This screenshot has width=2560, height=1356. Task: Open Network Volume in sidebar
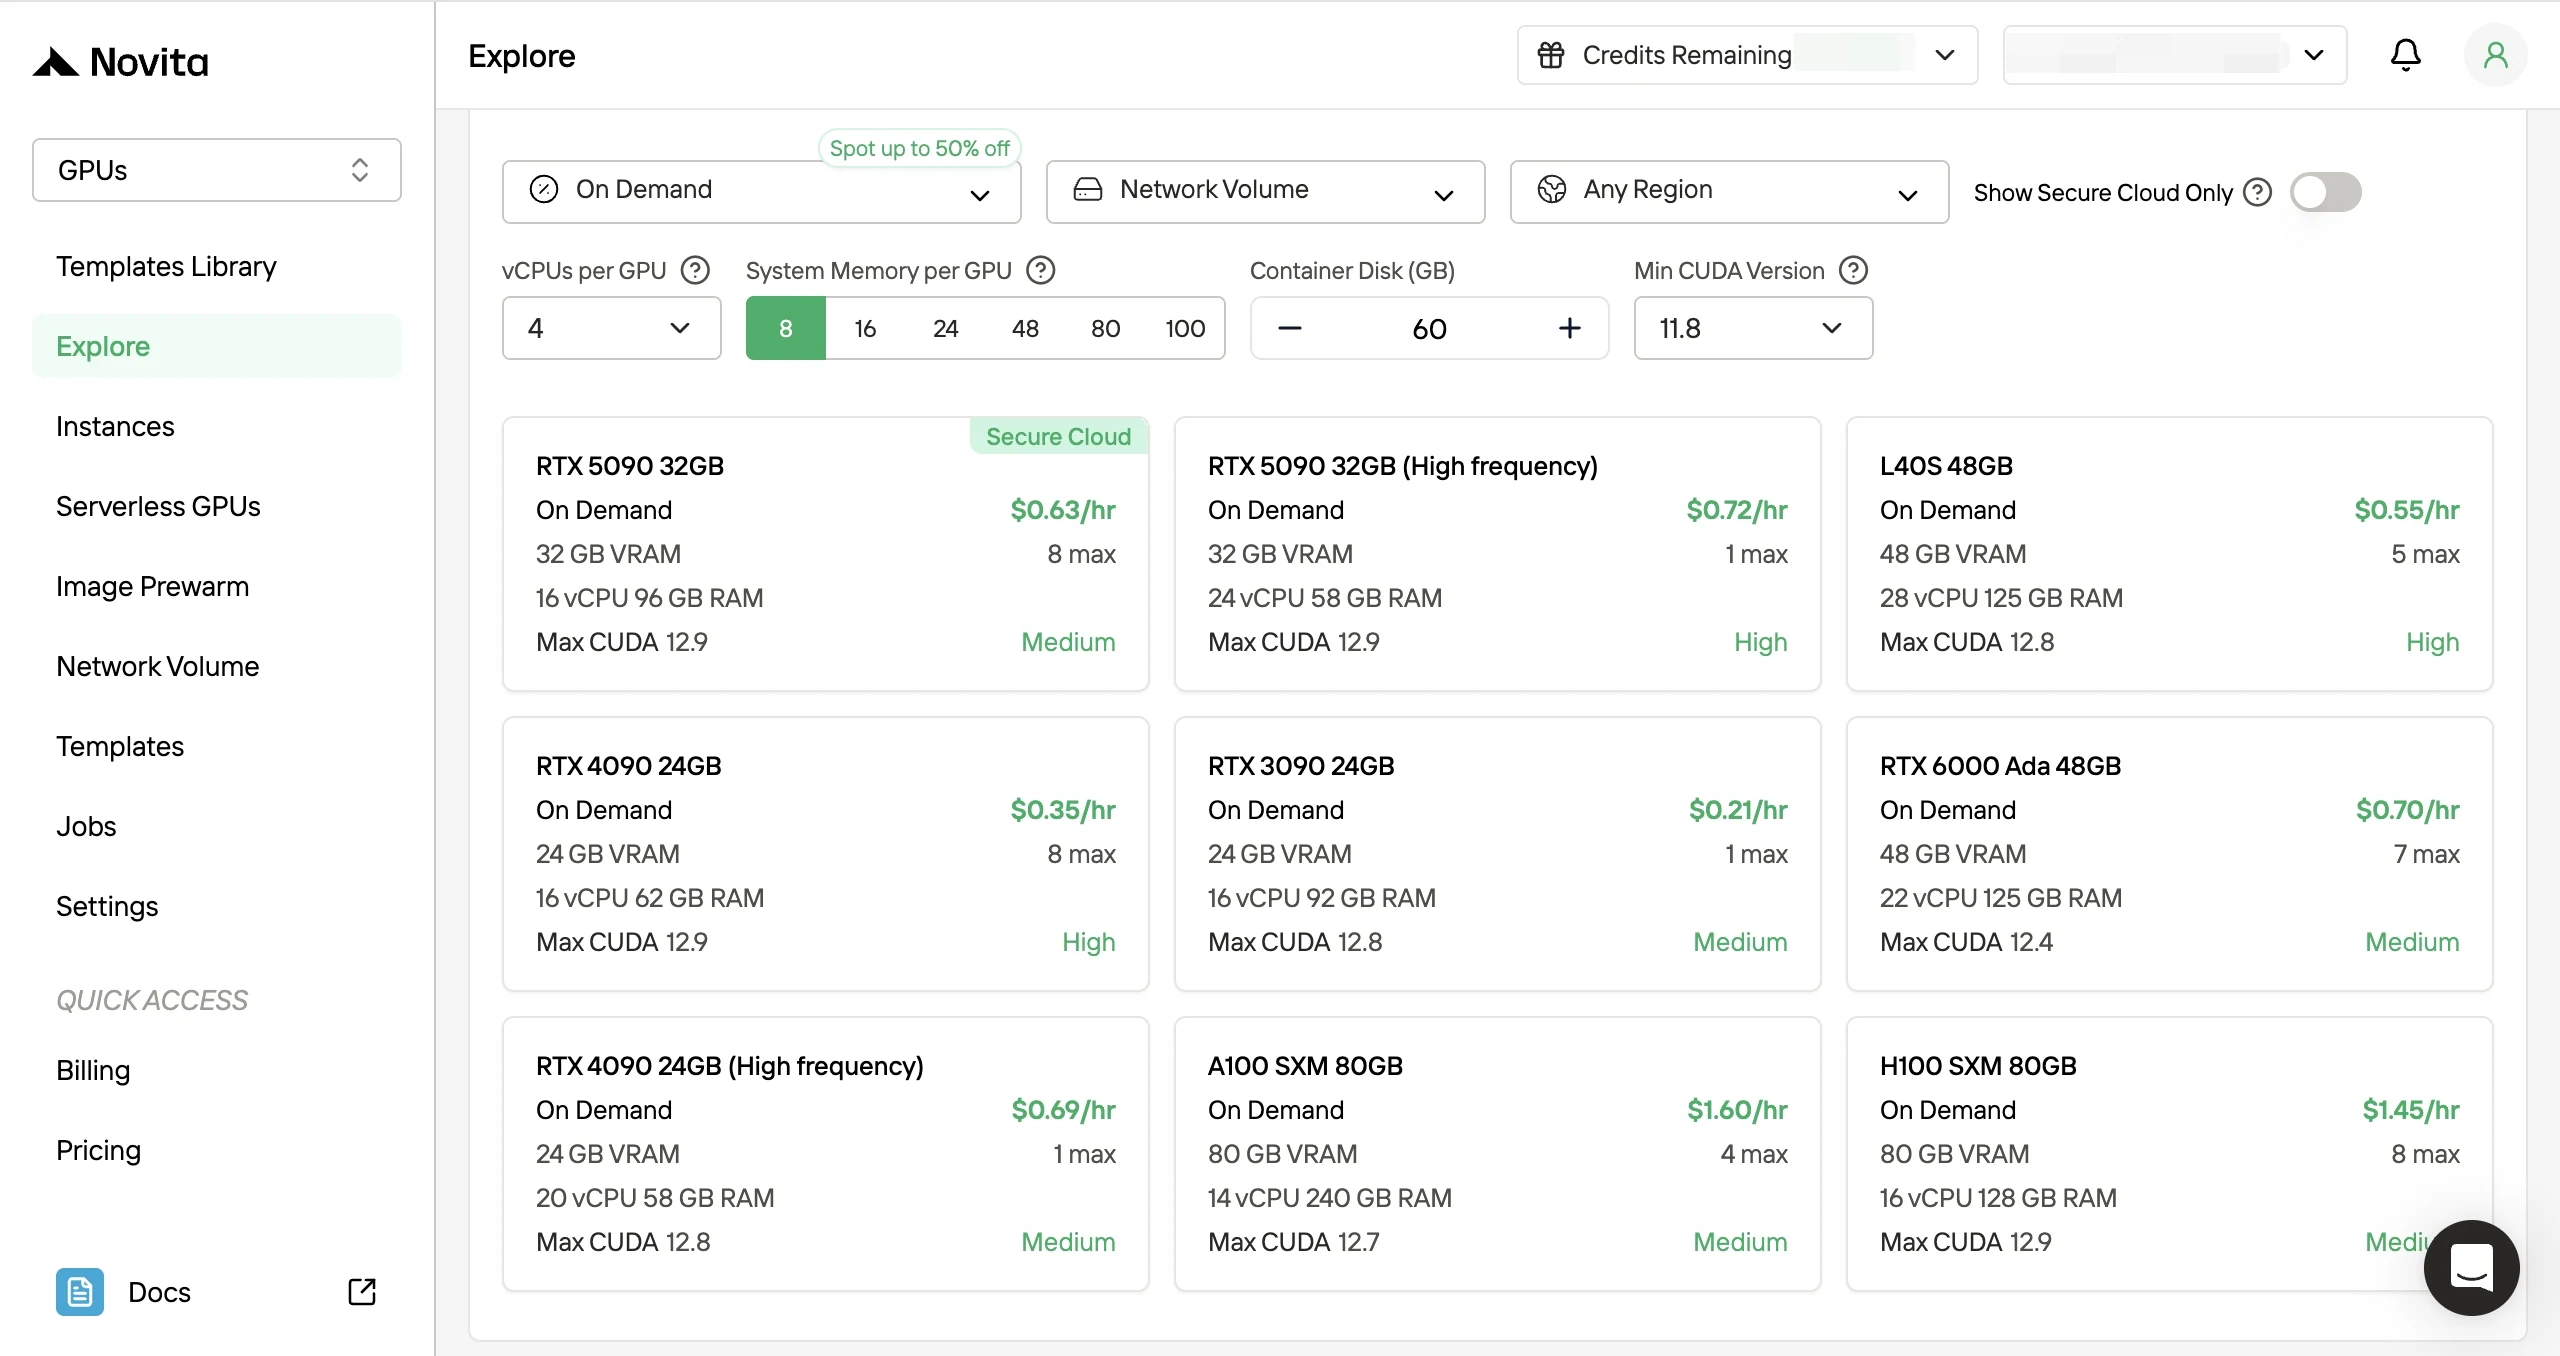coord(217,666)
